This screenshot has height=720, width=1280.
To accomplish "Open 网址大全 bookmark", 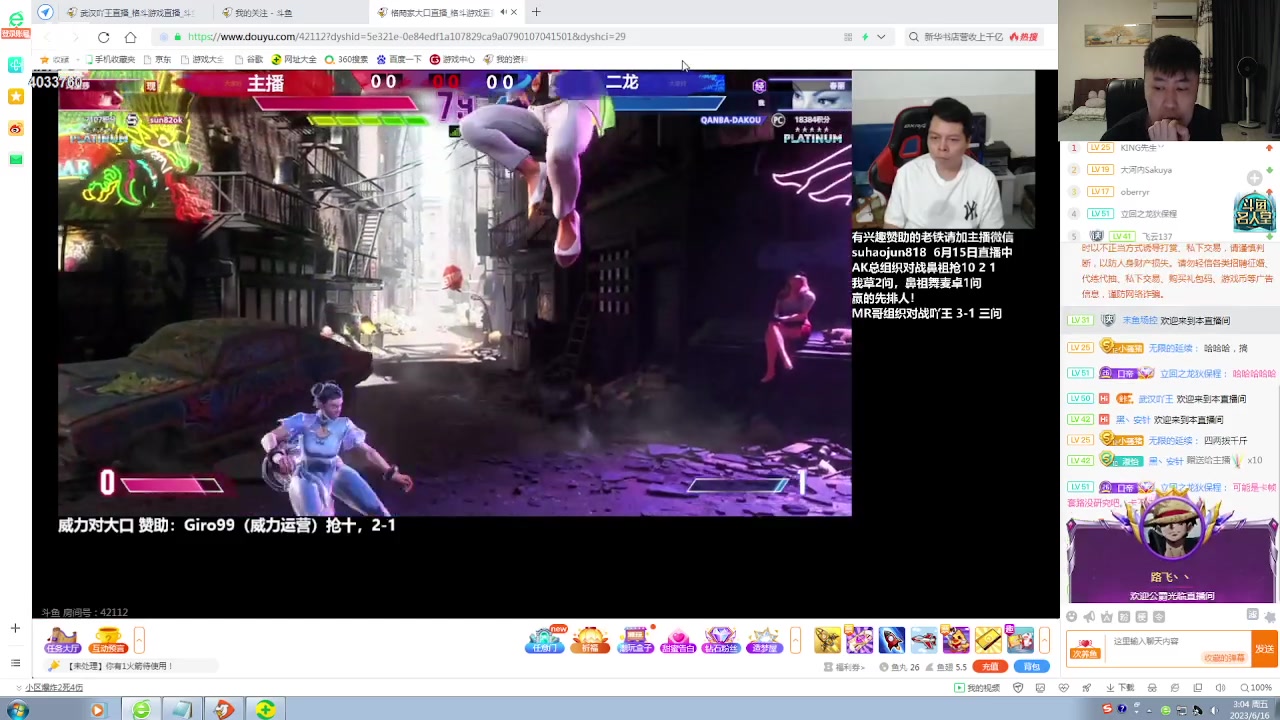I will 294,60.
